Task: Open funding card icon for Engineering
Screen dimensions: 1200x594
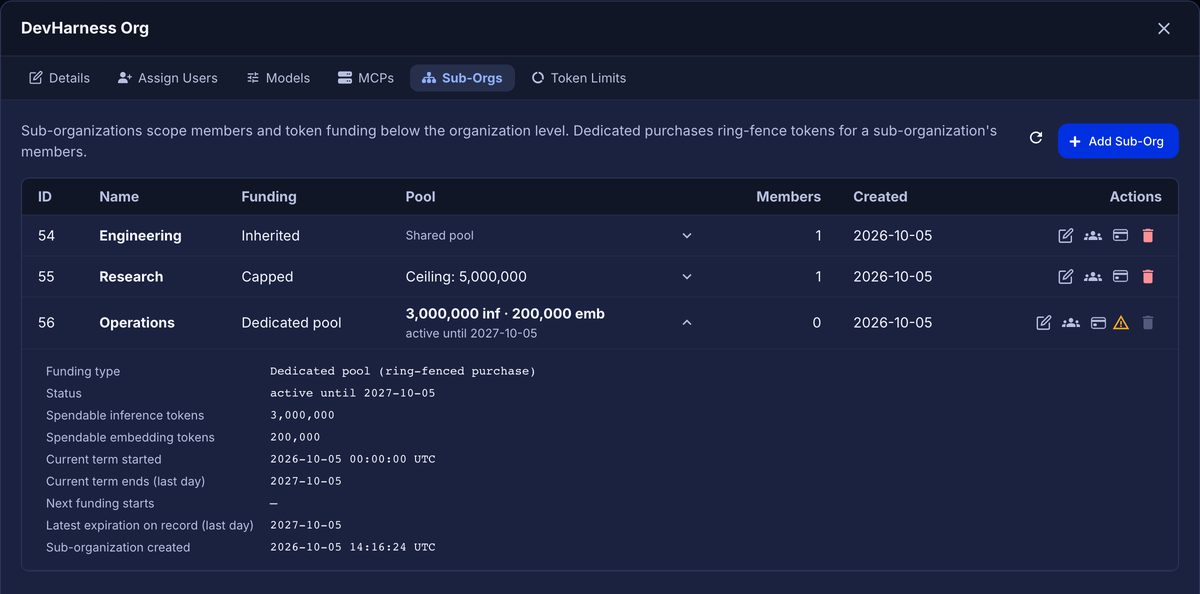Action: (1121, 236)
